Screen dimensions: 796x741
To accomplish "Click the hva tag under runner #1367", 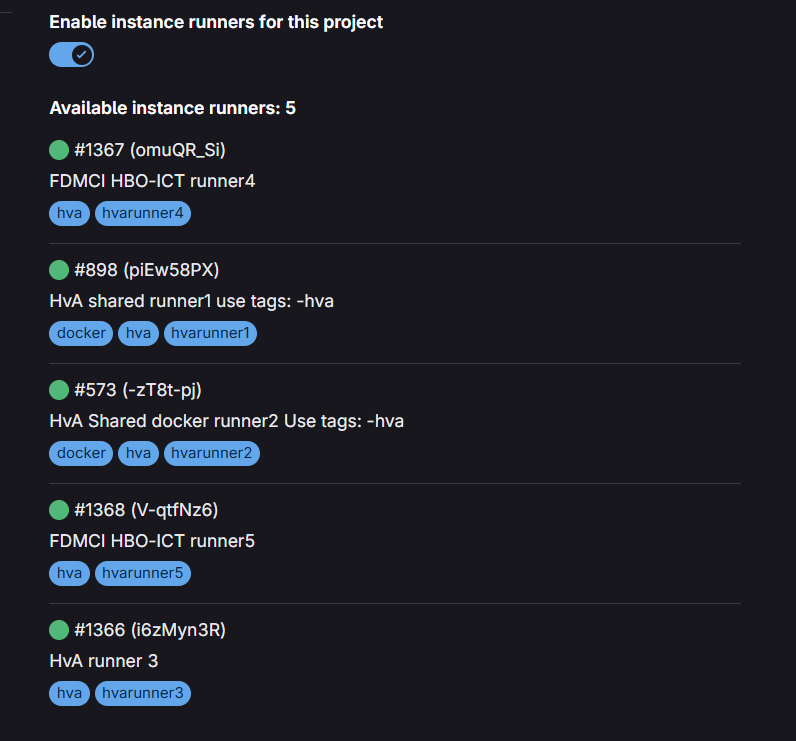I will (x=70, y=213).
